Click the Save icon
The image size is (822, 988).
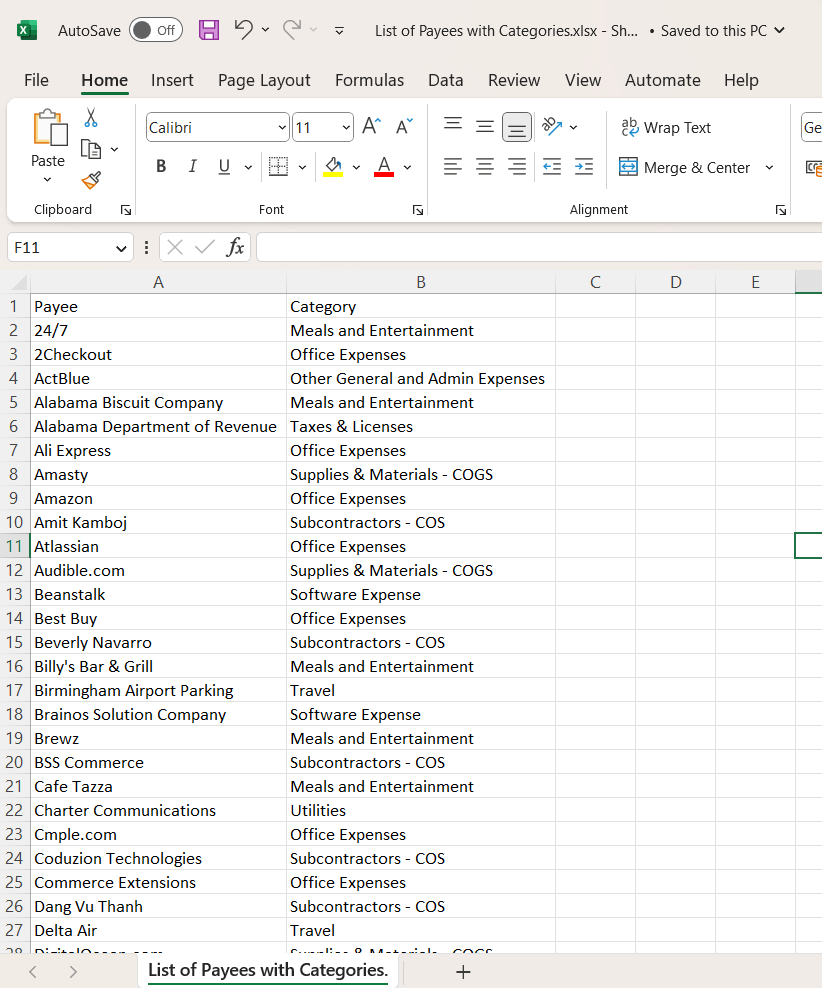(x=208, y=30)
